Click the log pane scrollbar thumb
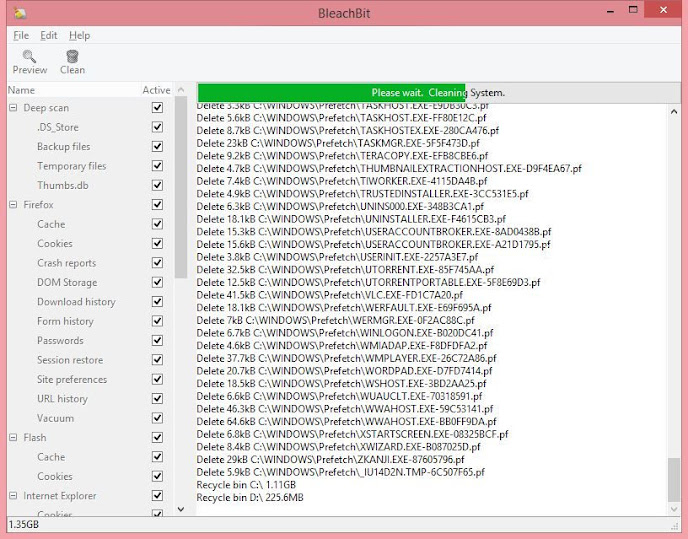Screen dimensions: 688x539 coord(674,480)
